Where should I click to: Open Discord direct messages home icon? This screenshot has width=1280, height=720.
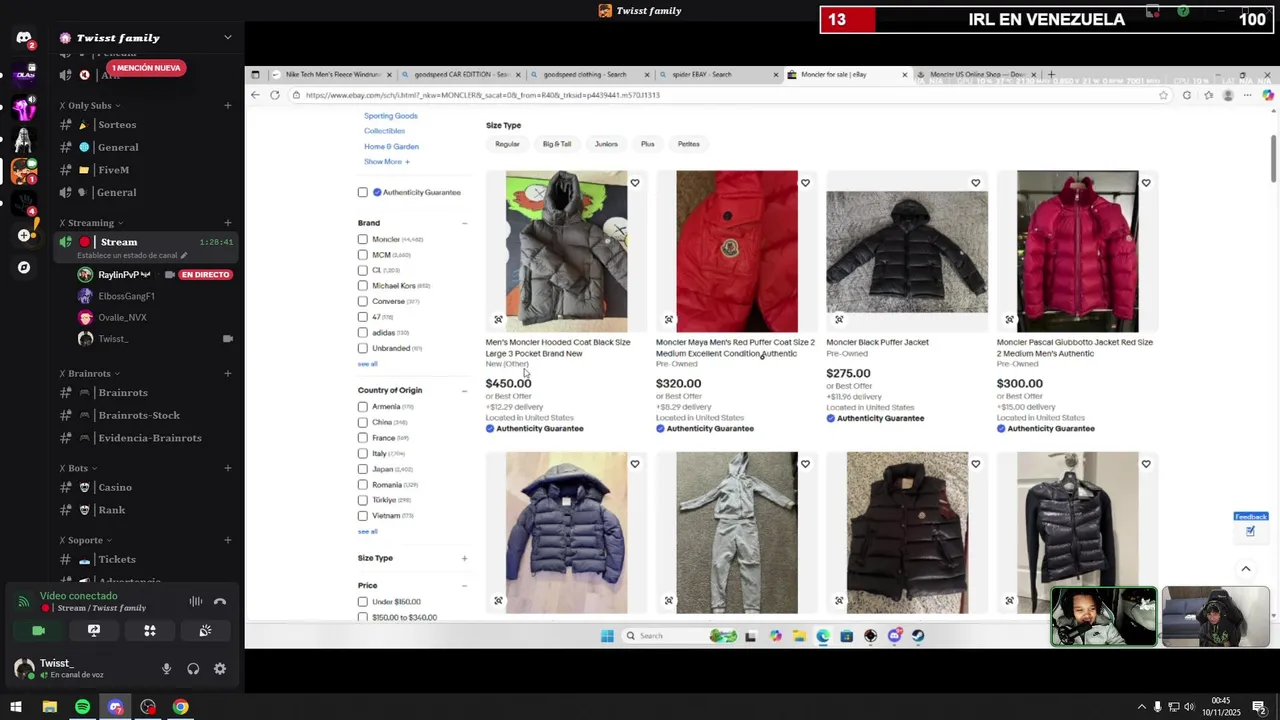tap(24, 38)
